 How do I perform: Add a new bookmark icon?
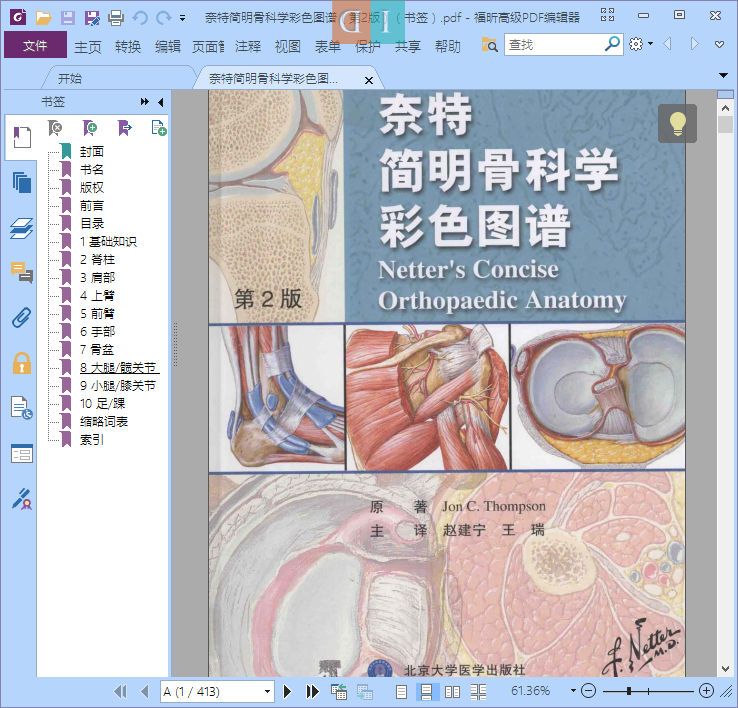[x=89, y=128]
